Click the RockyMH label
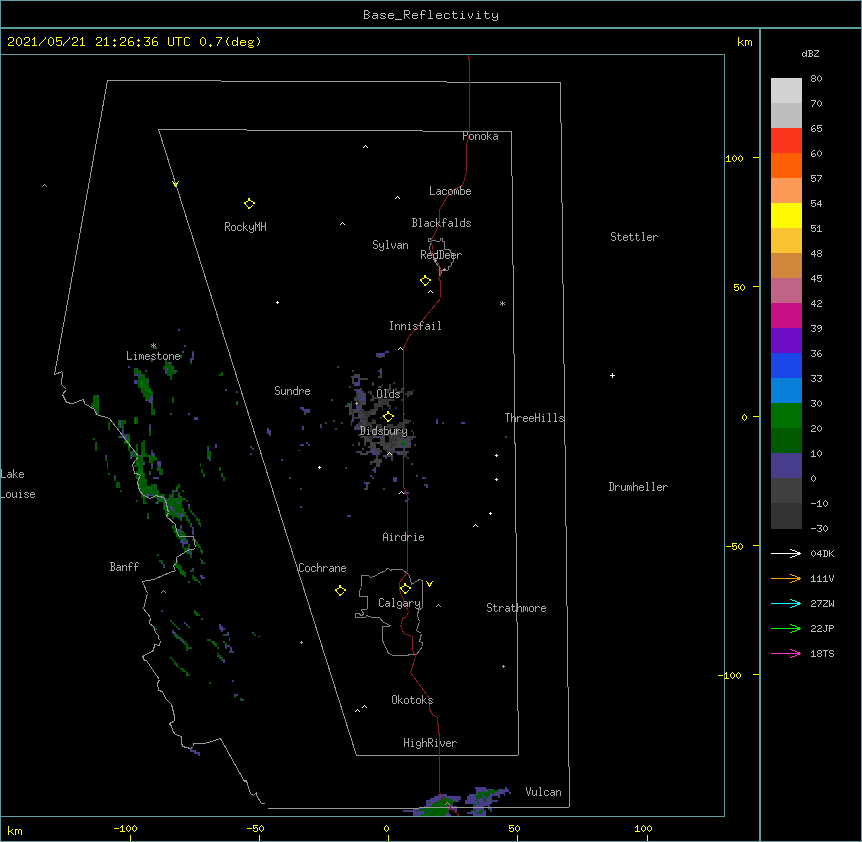Image resolution: width=862 pixels, height=842 pixels. point(245,227)
